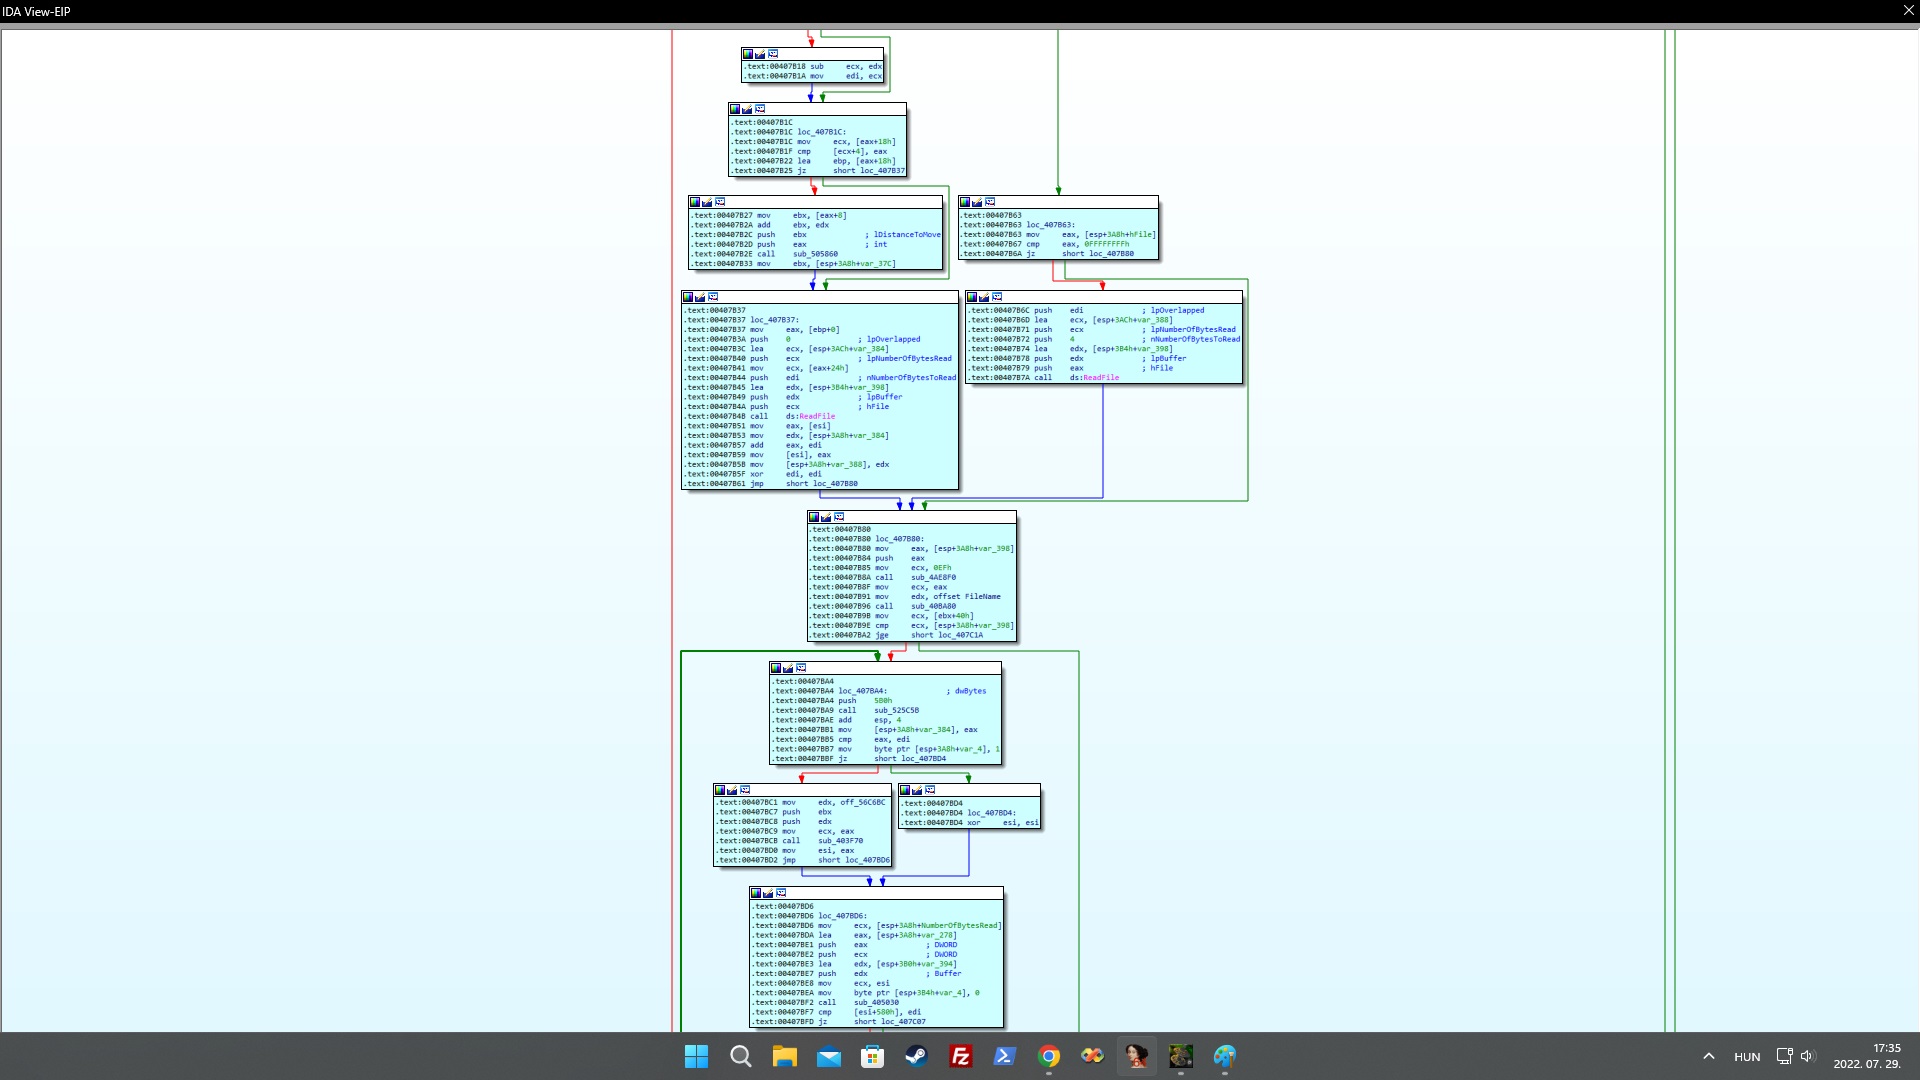Close the IDA View-EIP window

pyautogui.click(x=1908, y=11)
